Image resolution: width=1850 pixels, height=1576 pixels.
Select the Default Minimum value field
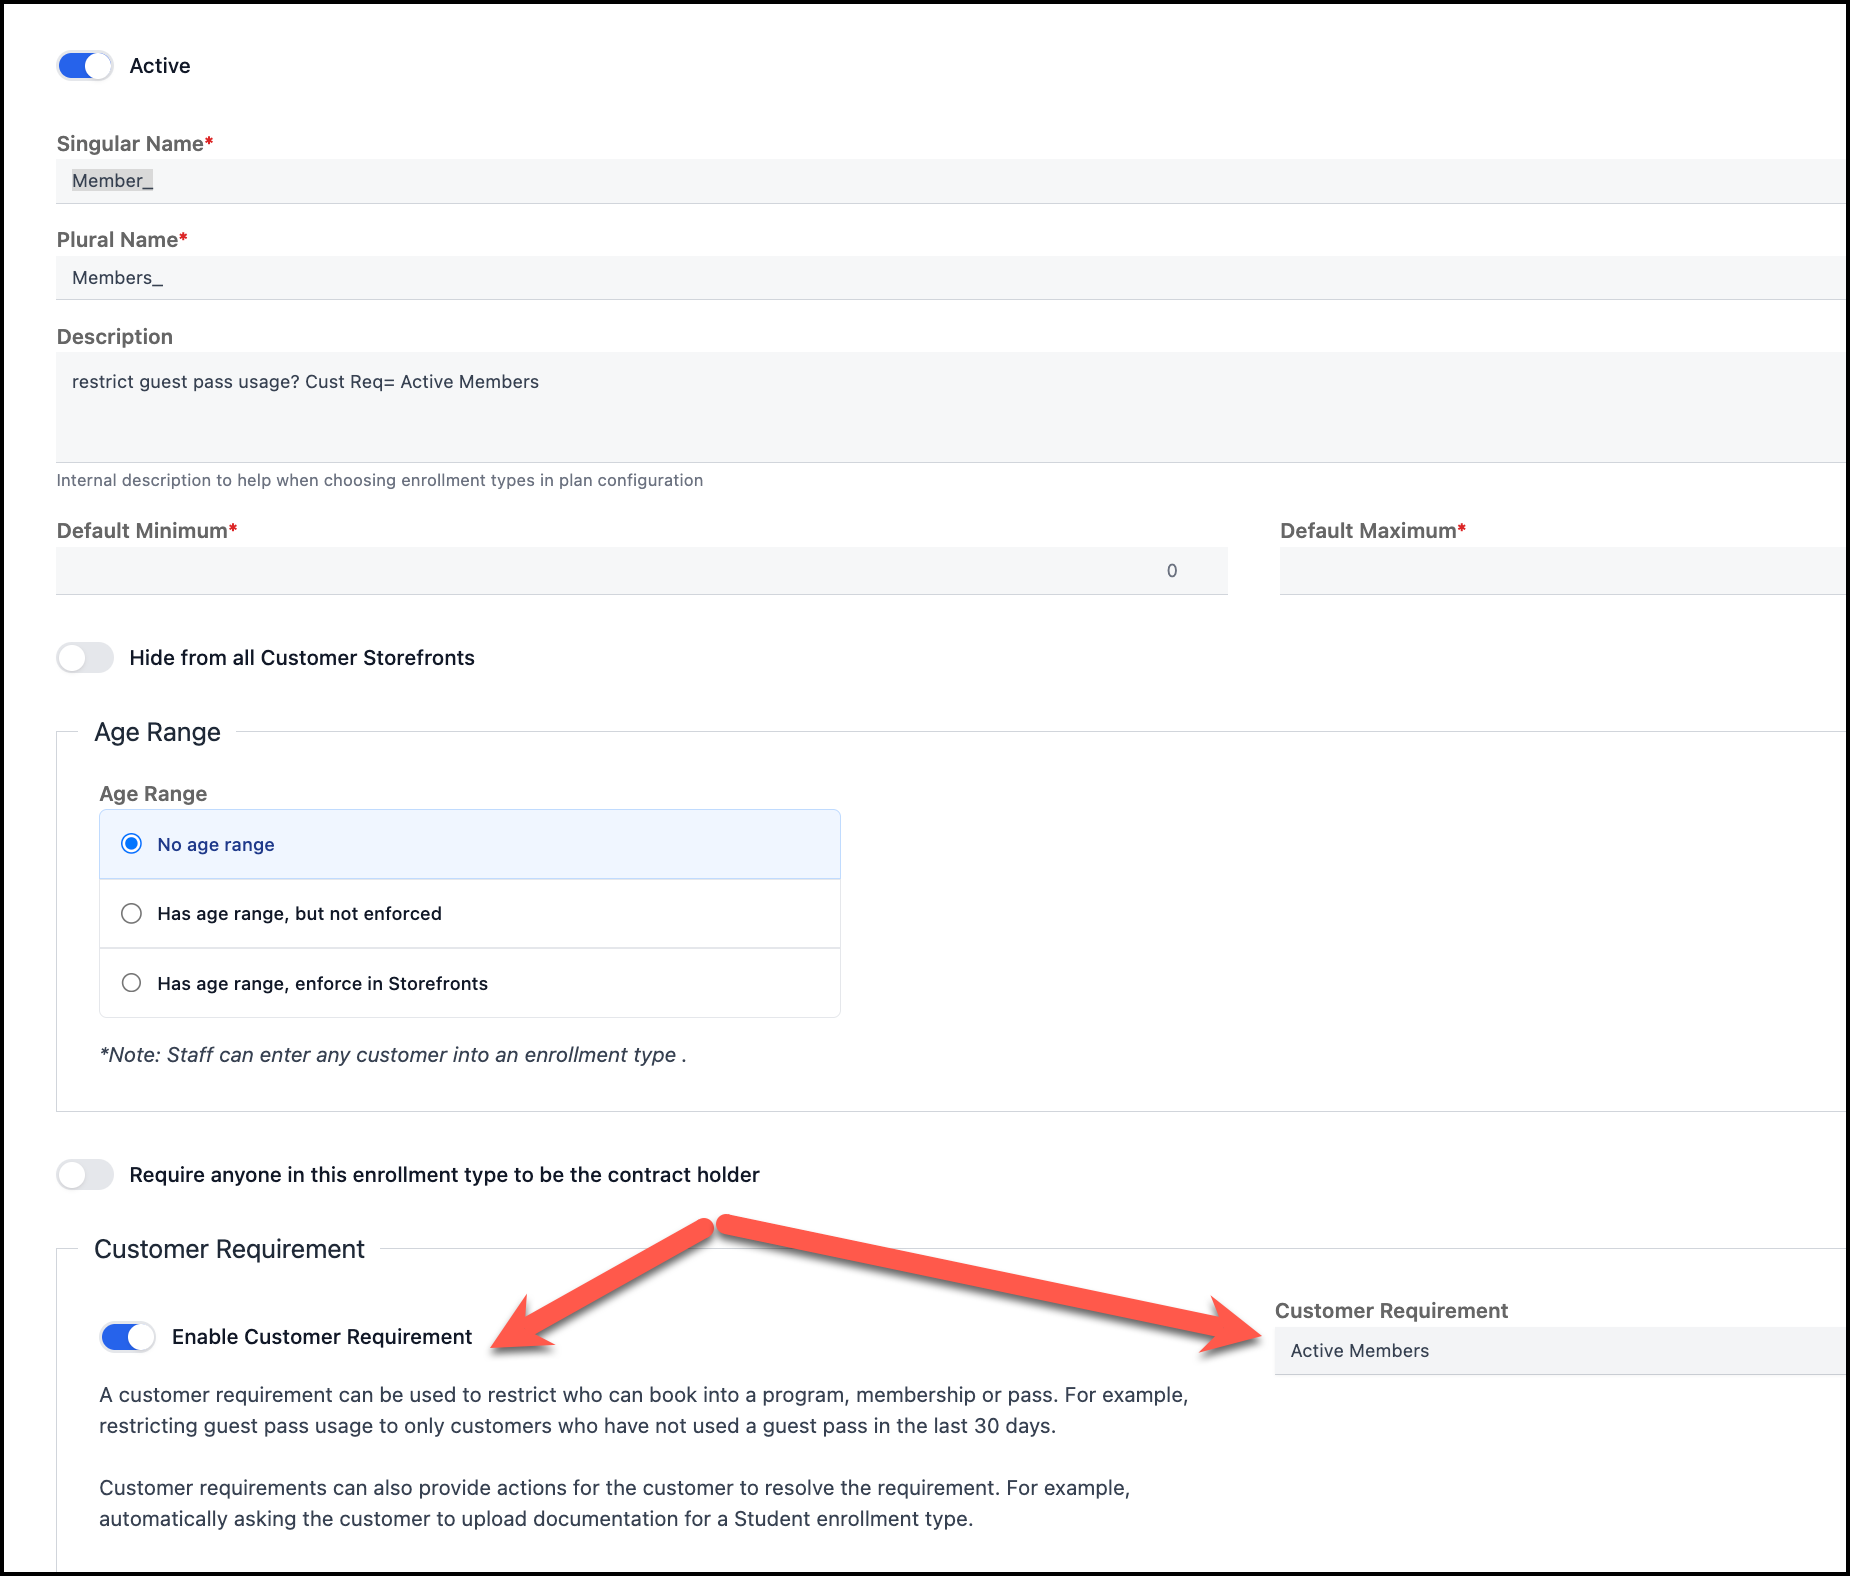pyautogui.click(x=640, y=571)
